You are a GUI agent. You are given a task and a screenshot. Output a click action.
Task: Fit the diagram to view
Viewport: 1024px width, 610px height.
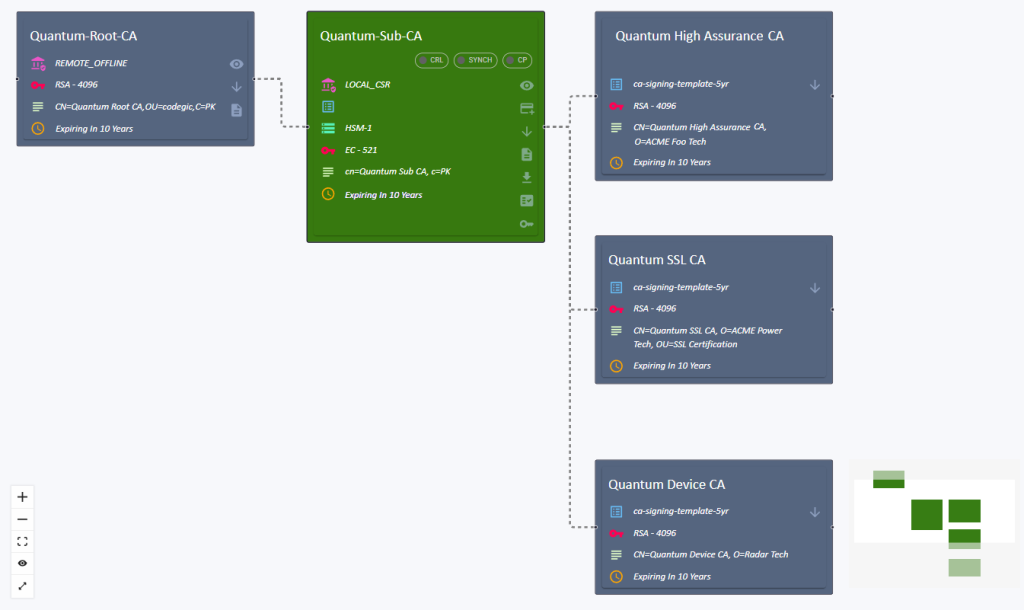pyautogui.click(x=22, y=541)
